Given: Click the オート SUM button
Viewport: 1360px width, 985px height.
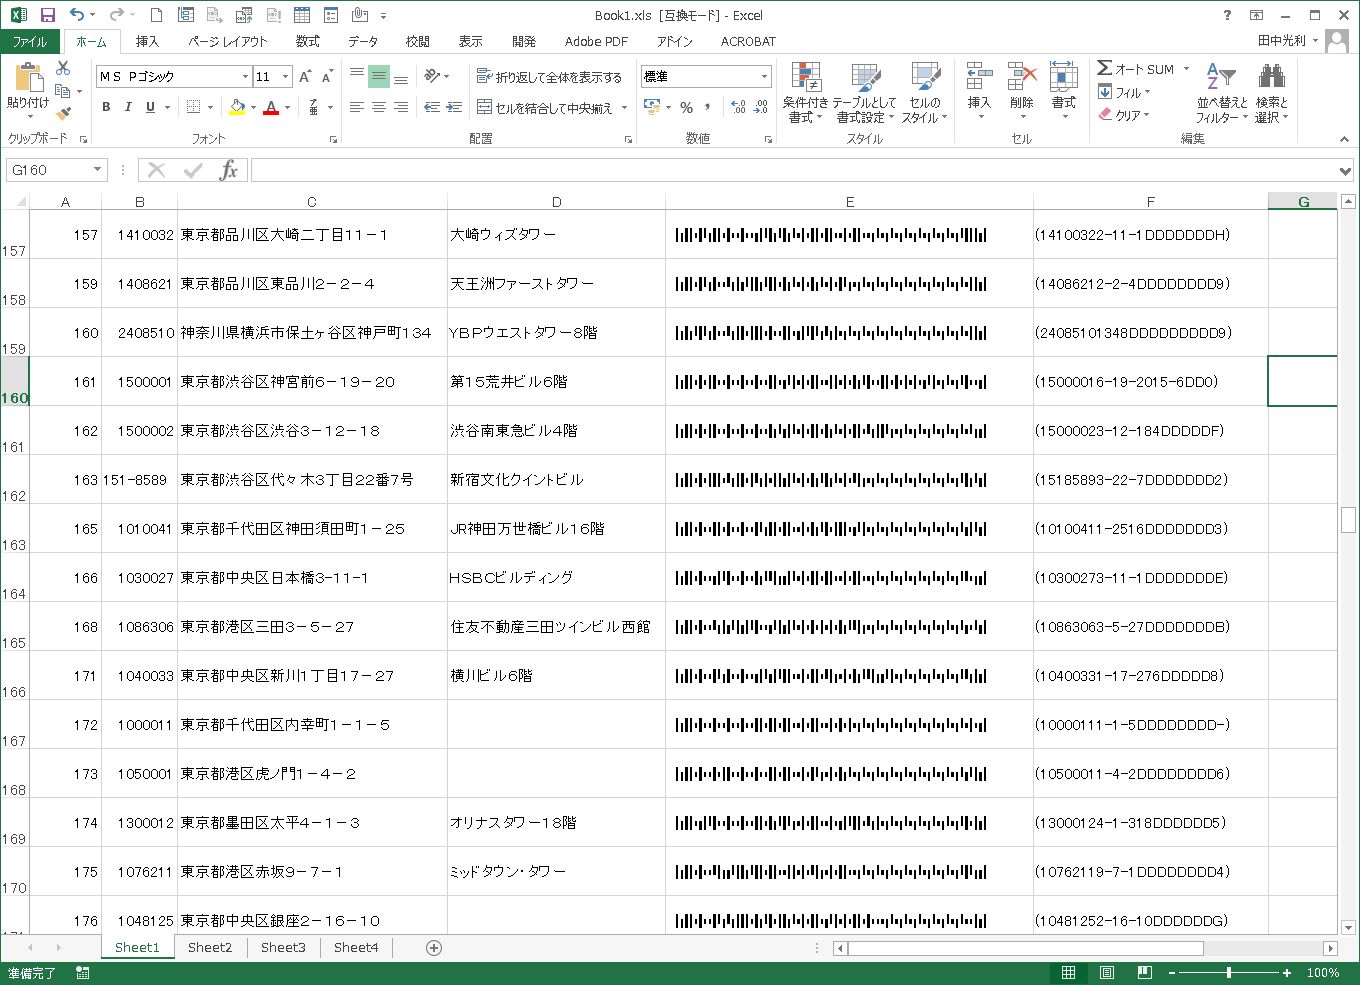Looking at the screenshot, I should tap(1136, 69).
